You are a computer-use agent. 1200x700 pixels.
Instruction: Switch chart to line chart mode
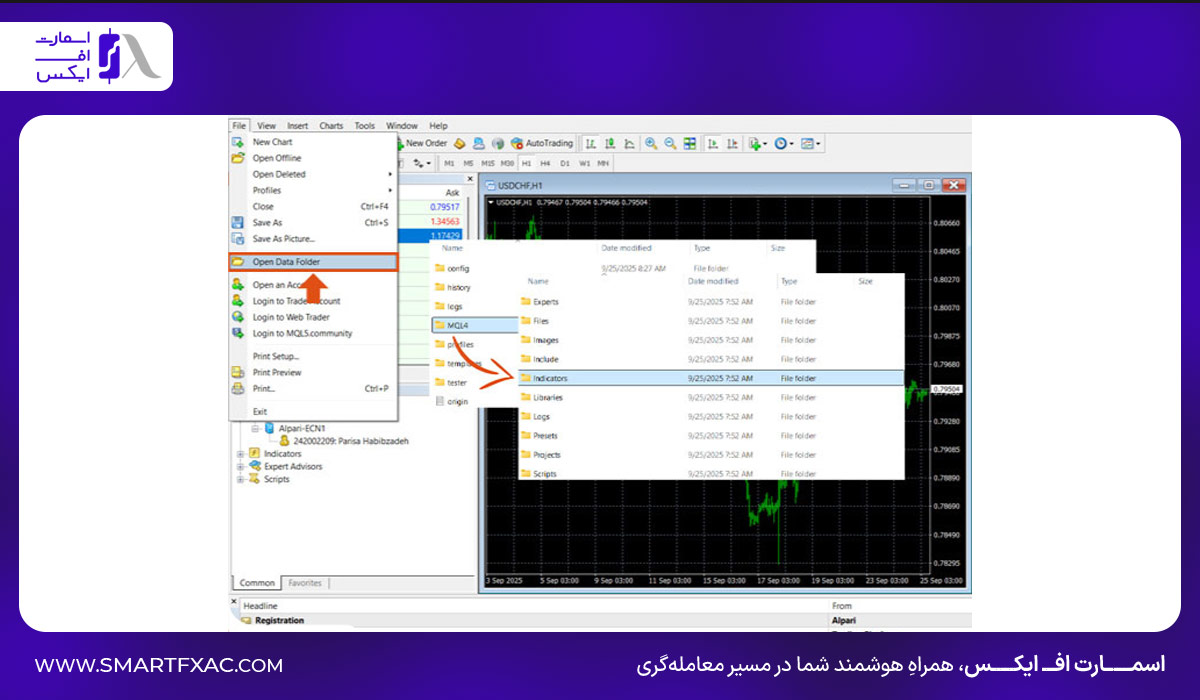629,144
